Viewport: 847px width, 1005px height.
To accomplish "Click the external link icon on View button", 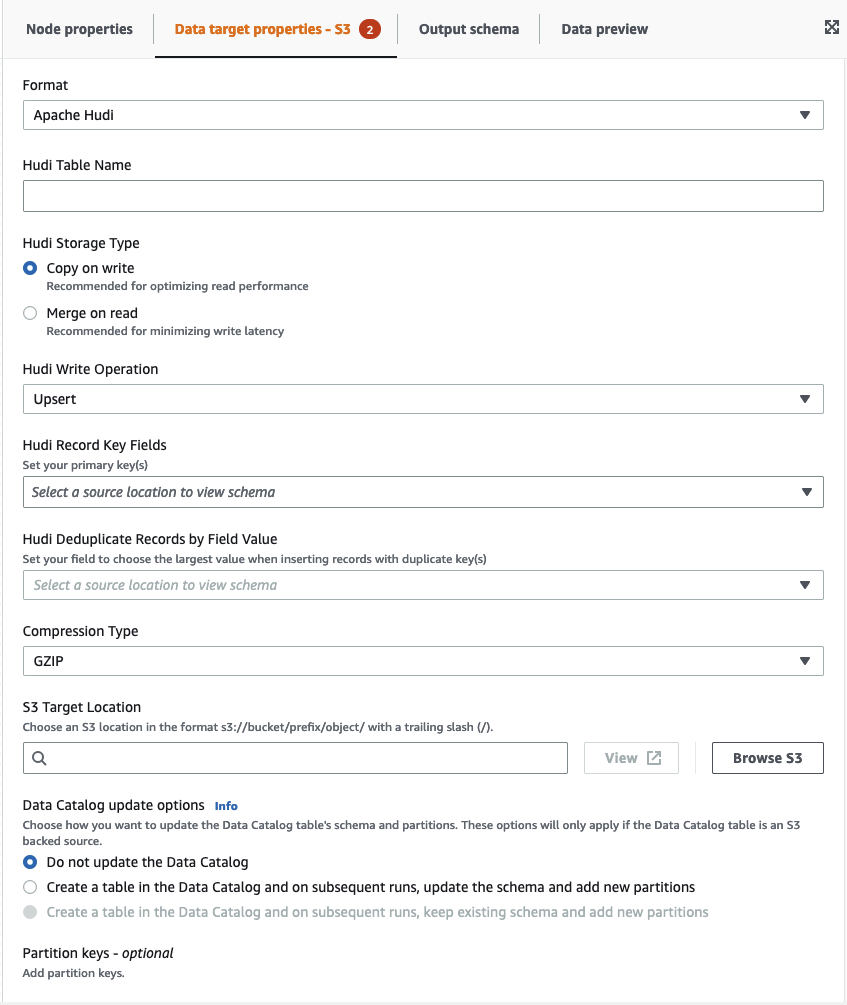I will pyautogui.click(x=654, y=758).
